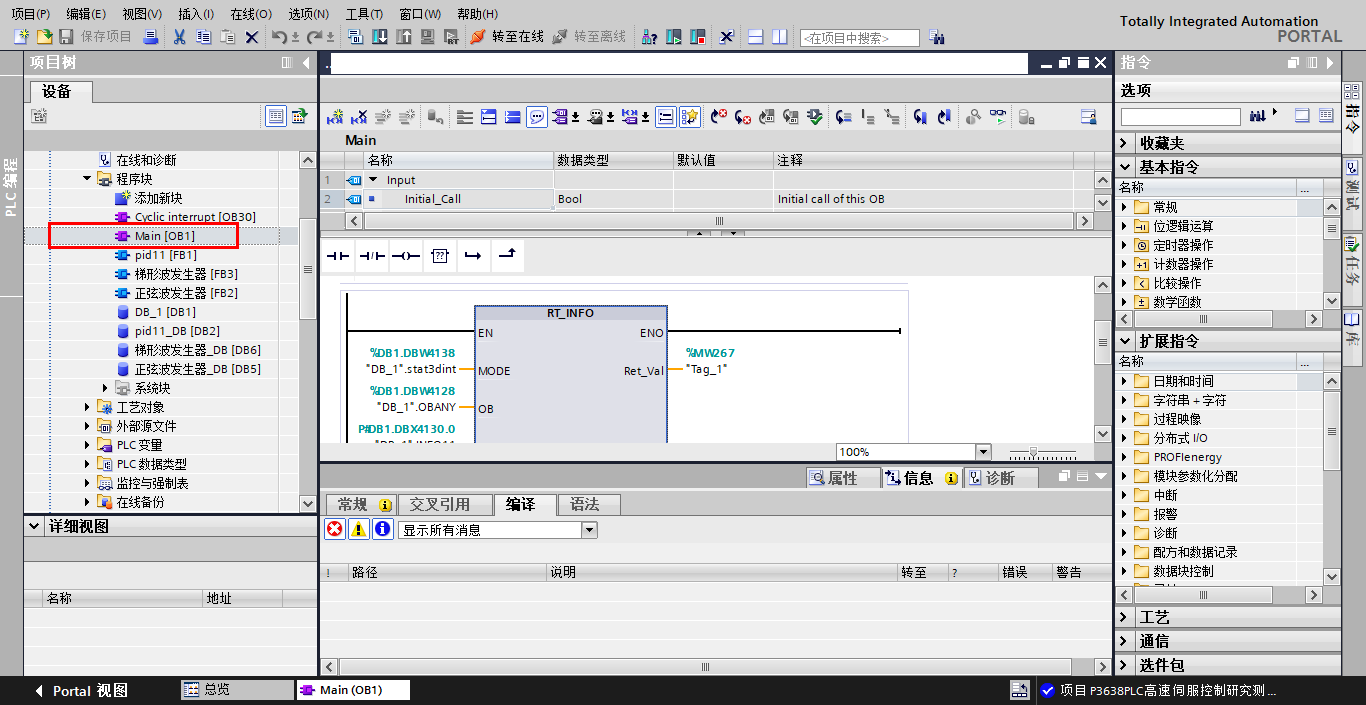
Task: Click the Copy icon in main toolbar
Action: (x=203, y=37)
